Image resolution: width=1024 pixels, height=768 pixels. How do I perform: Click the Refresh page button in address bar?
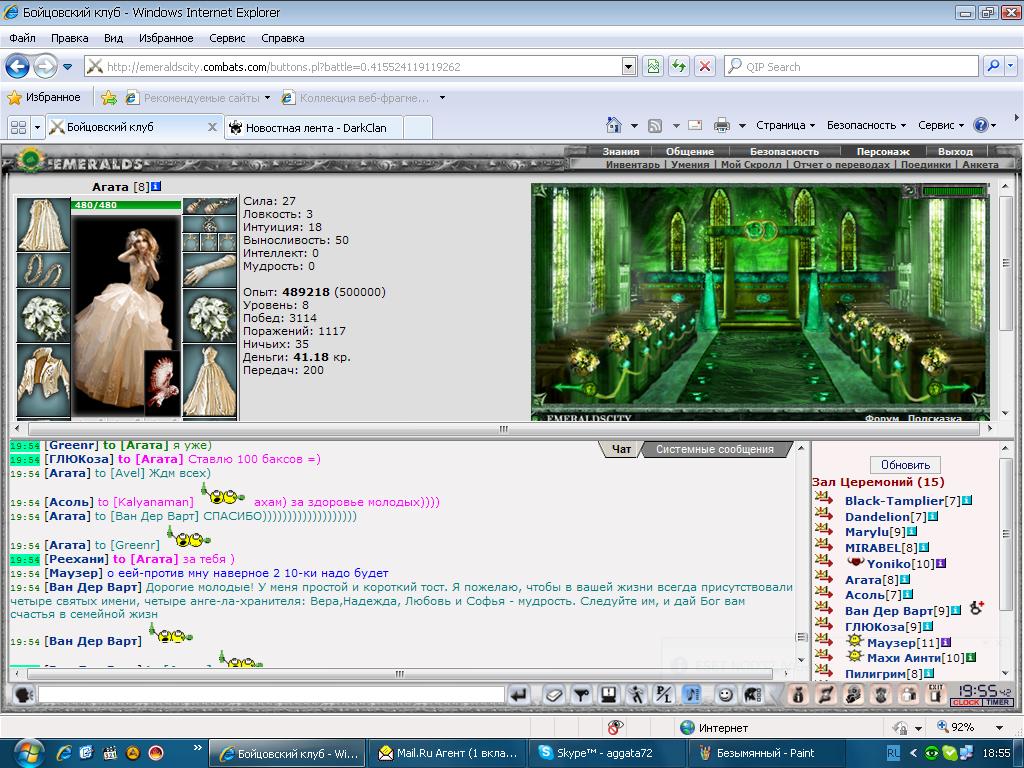click(x=679, y=66)
